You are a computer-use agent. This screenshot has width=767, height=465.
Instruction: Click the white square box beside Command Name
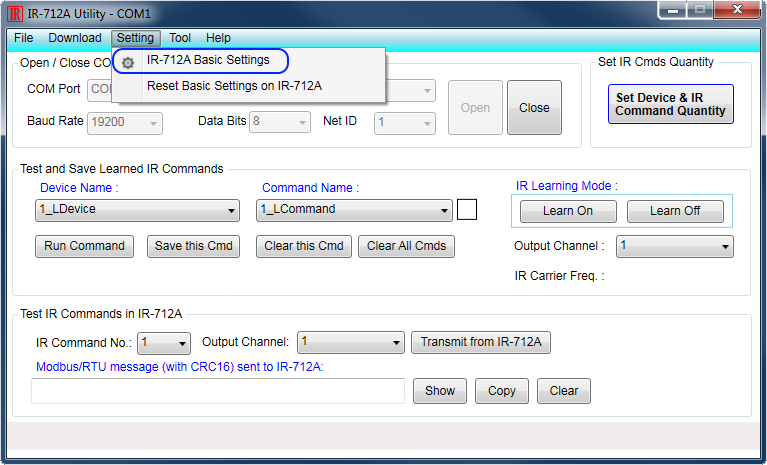coord(467,210)
